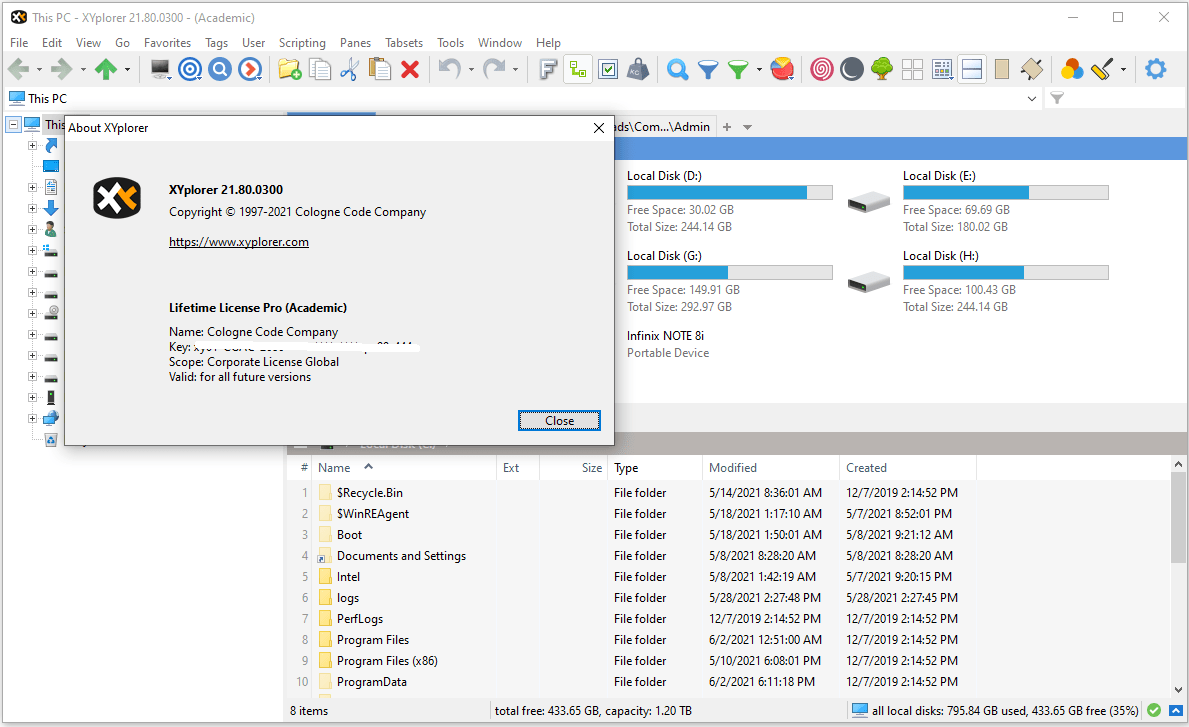1189x727 pixels.
Task: Collapse the This PC tree node
Action: 14,124
